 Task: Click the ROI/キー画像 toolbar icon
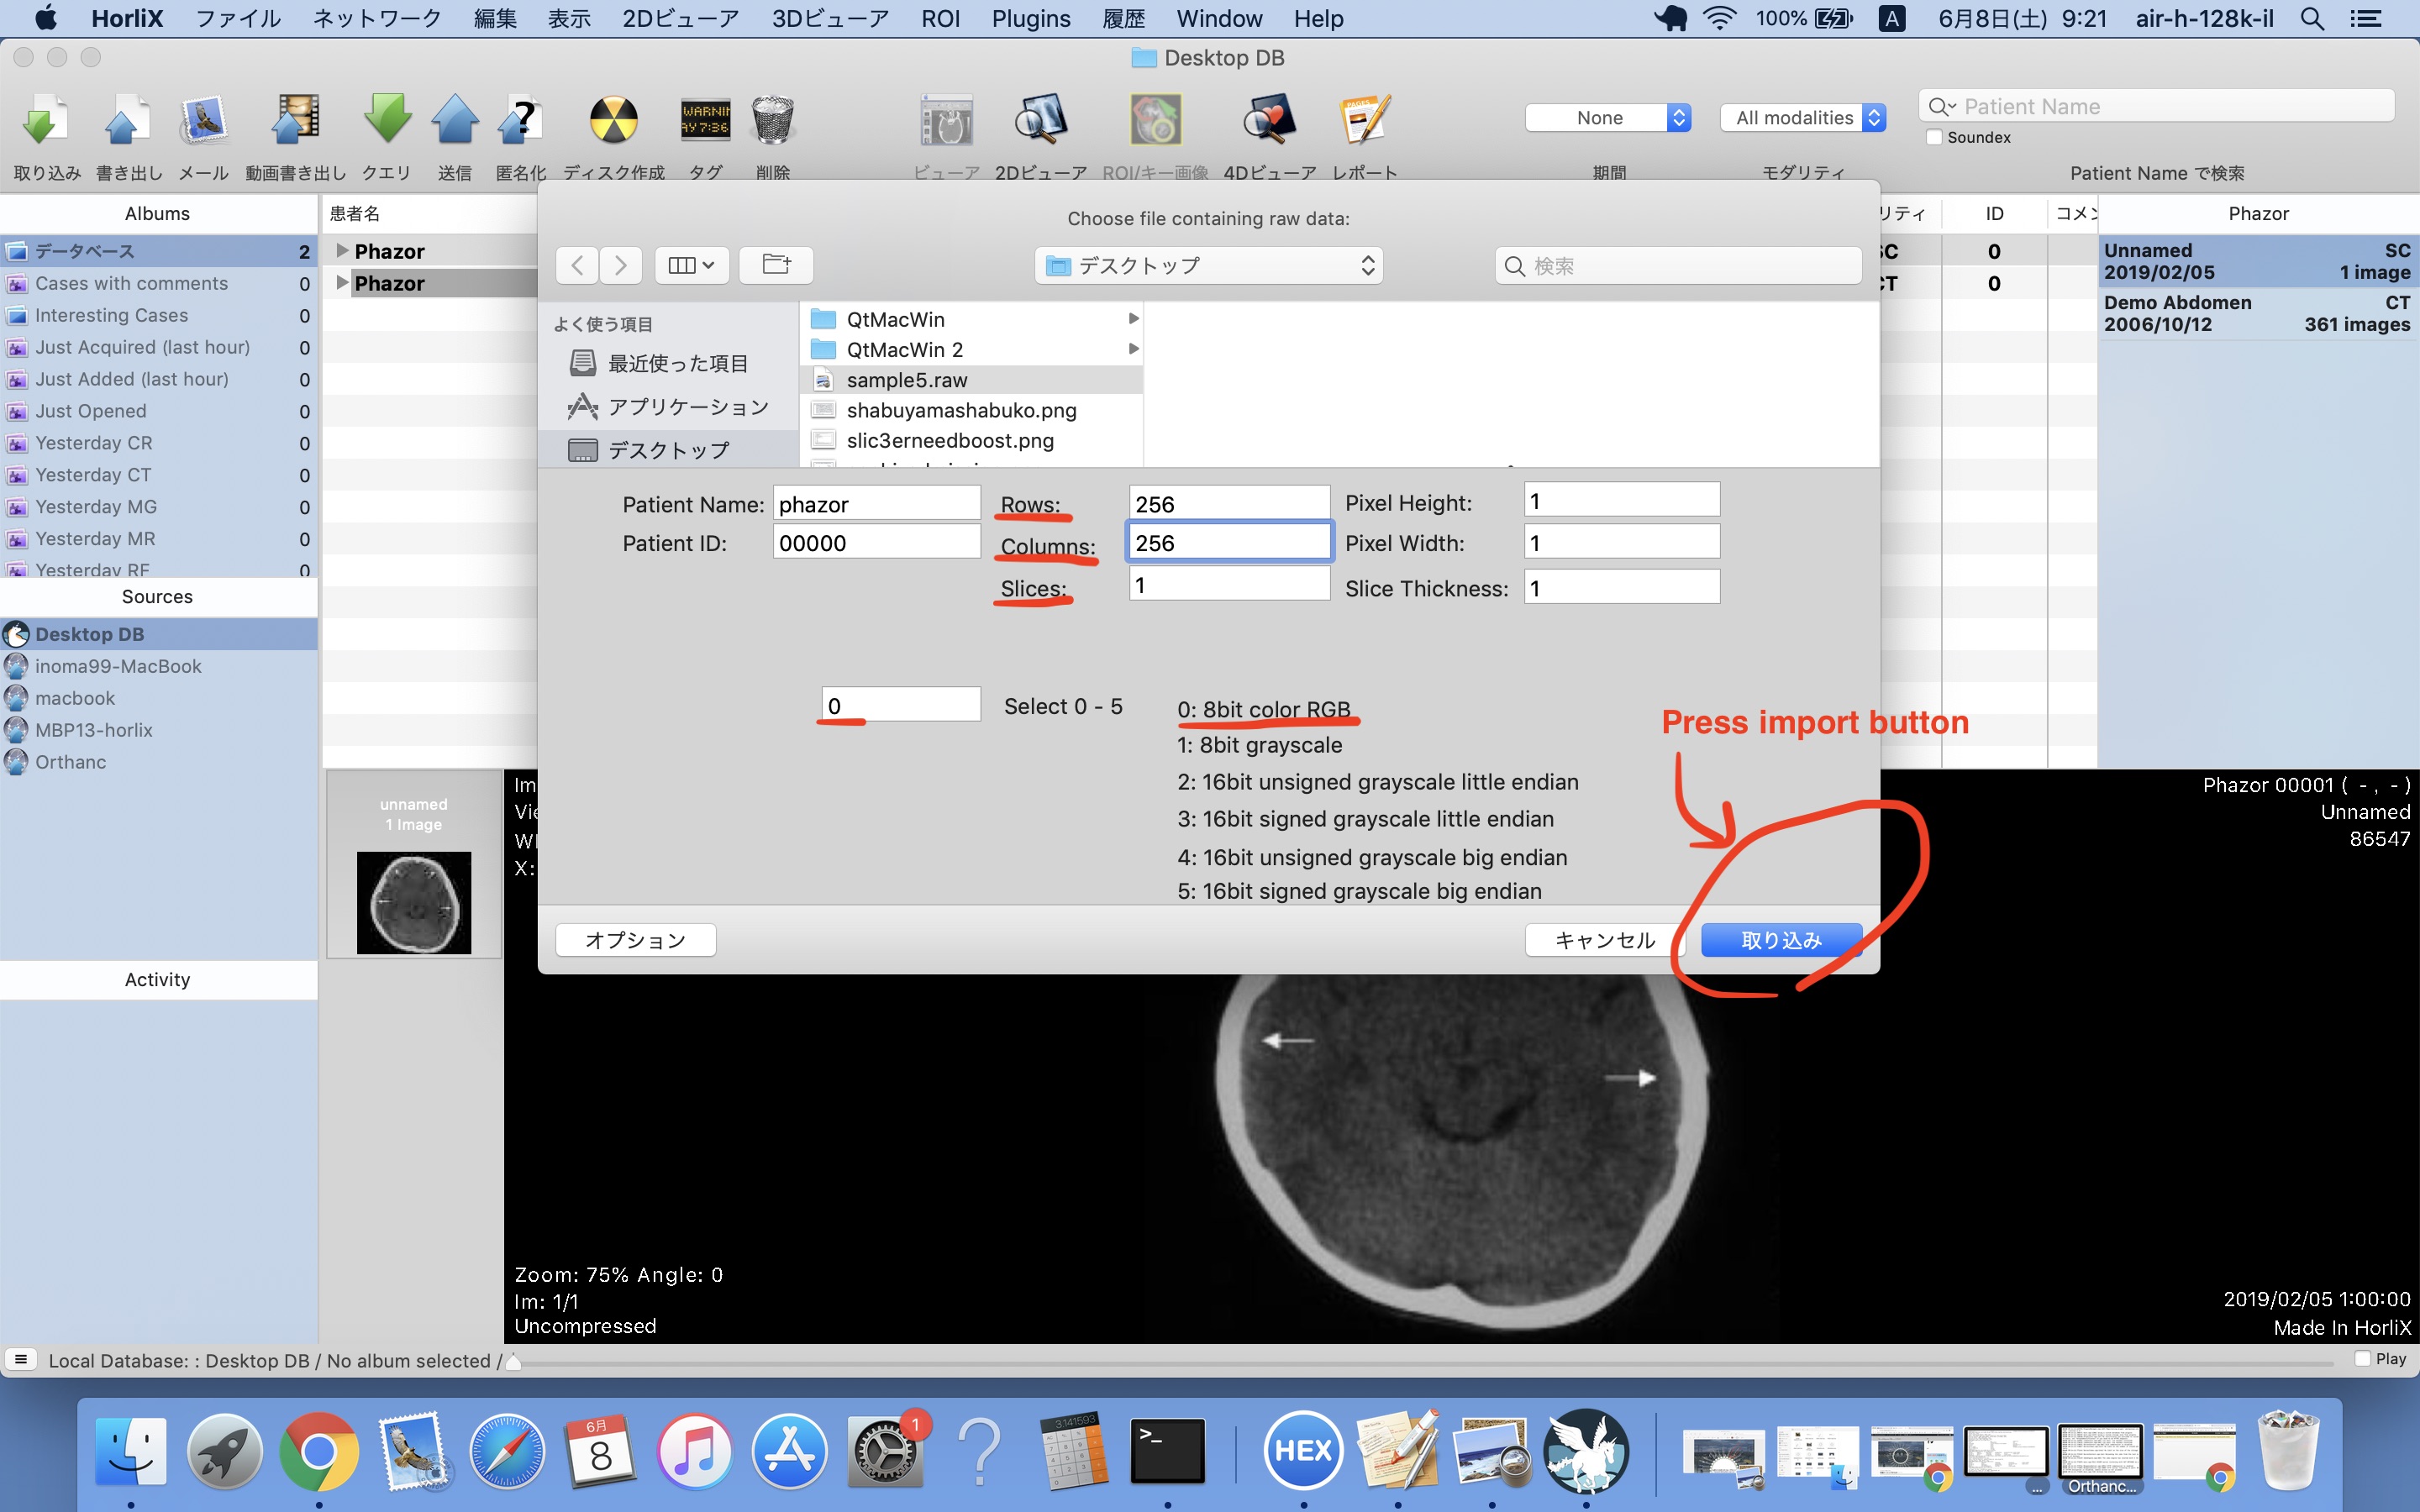(1155, 121)
